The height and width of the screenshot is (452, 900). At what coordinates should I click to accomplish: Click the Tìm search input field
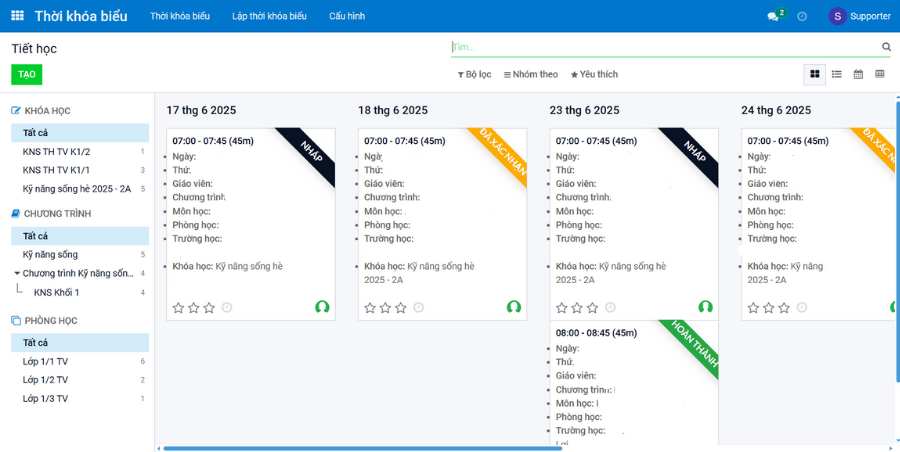coord(660,47)
